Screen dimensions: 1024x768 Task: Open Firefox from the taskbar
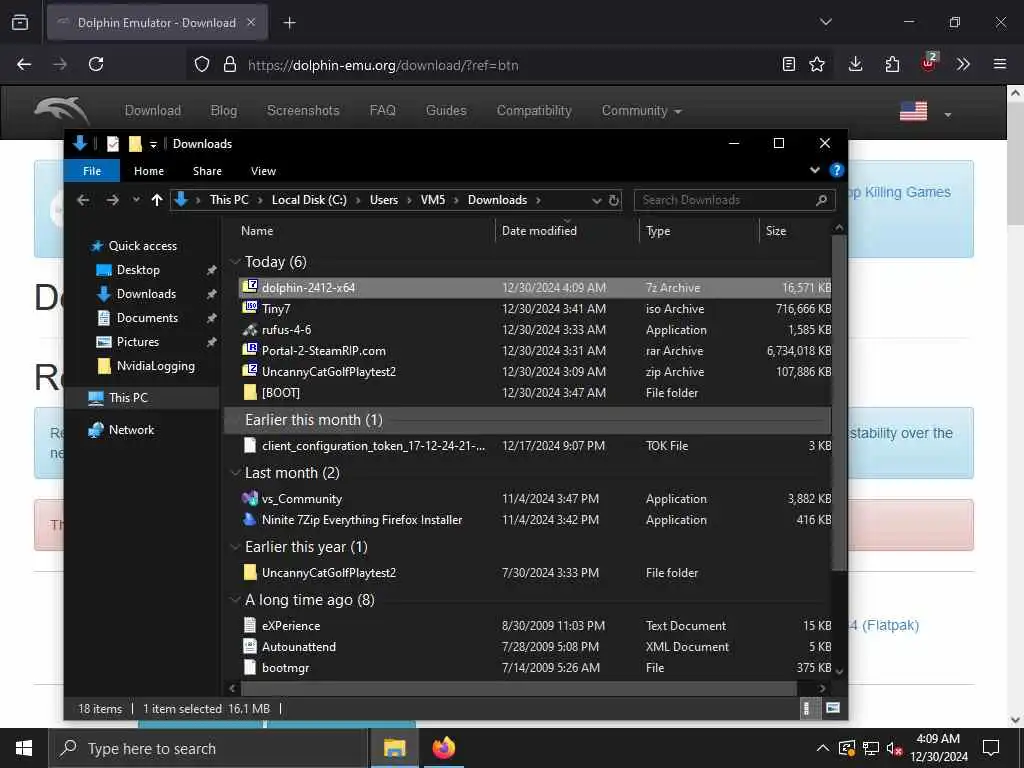pos(443,748)
